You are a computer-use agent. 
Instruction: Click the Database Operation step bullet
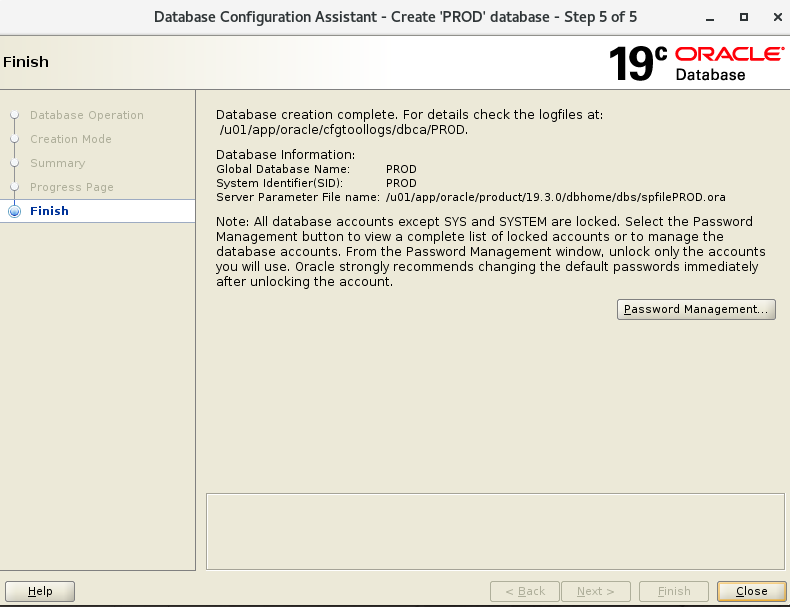point(15,115)
